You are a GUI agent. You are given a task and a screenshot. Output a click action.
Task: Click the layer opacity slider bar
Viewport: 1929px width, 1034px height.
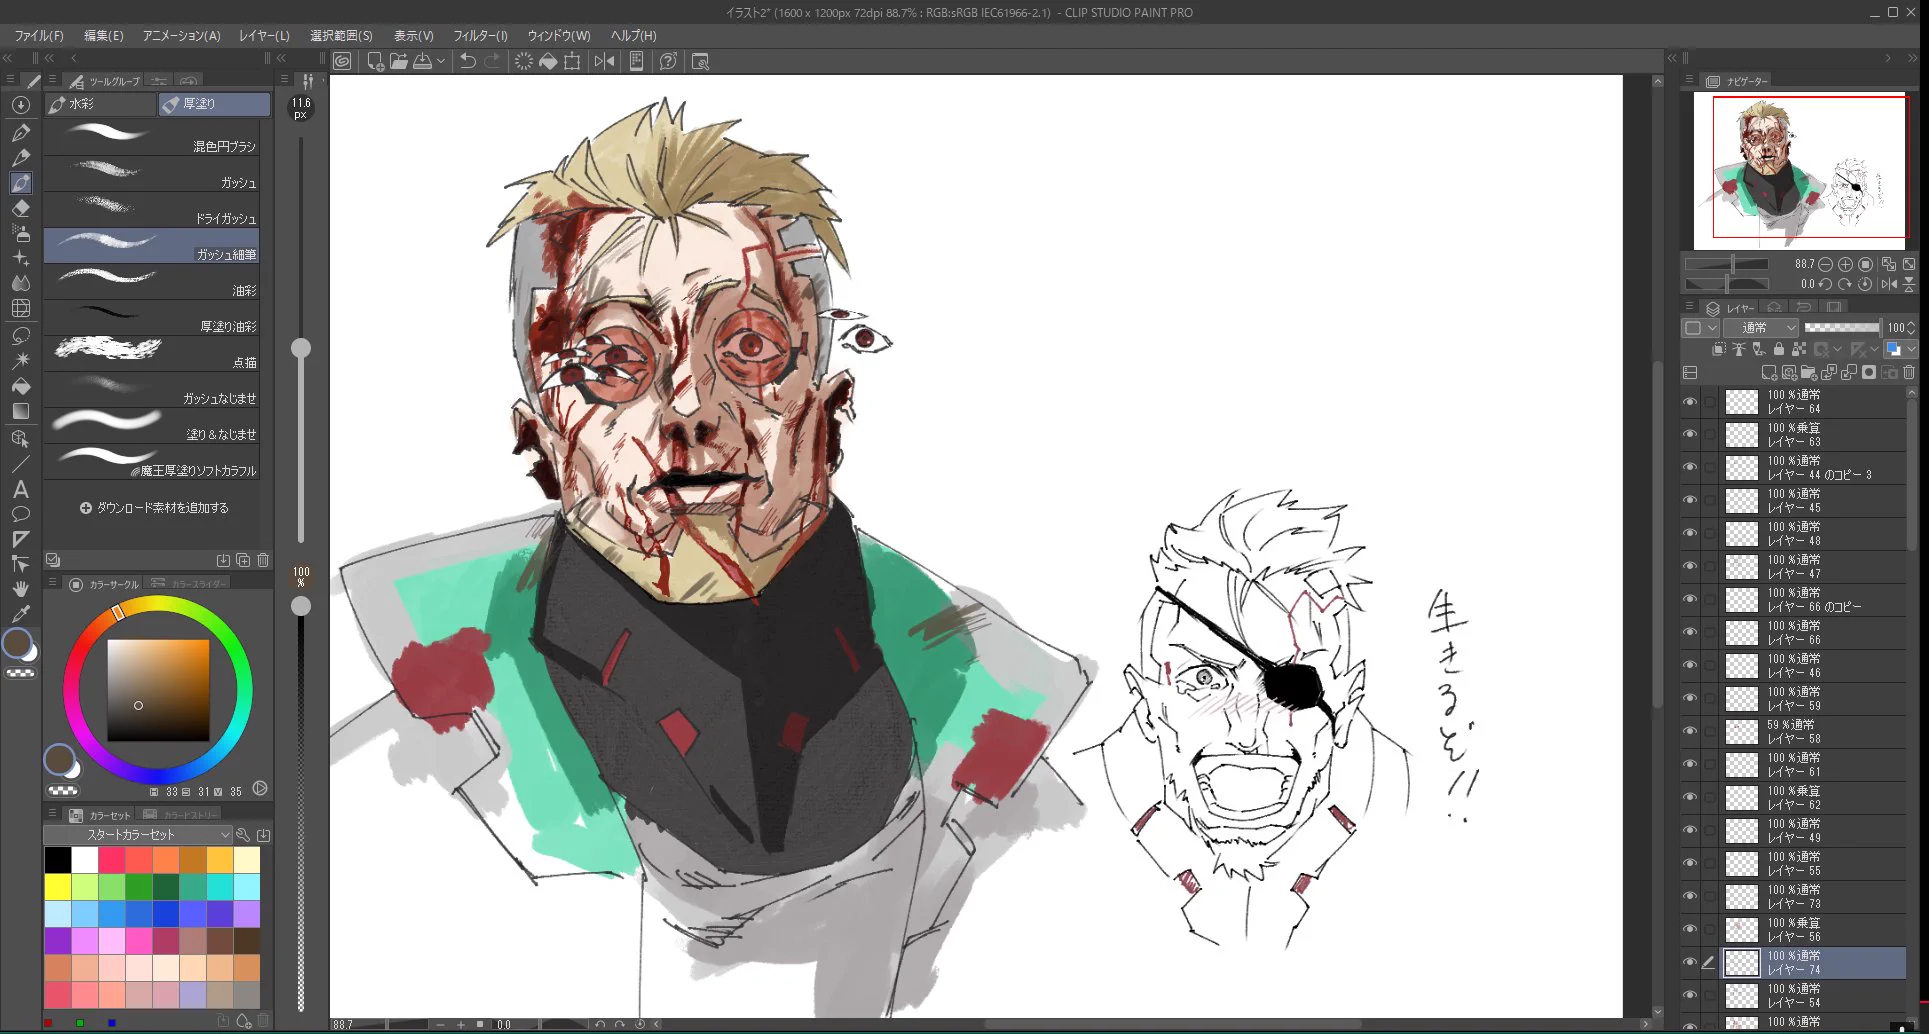coord(1842,328)
